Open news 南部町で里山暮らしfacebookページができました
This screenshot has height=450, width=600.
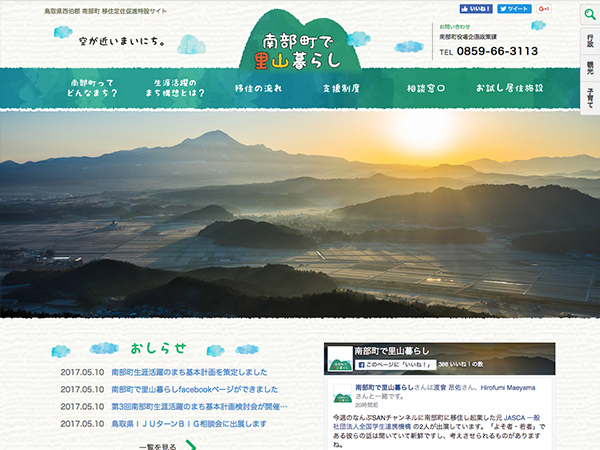point(195,389)
